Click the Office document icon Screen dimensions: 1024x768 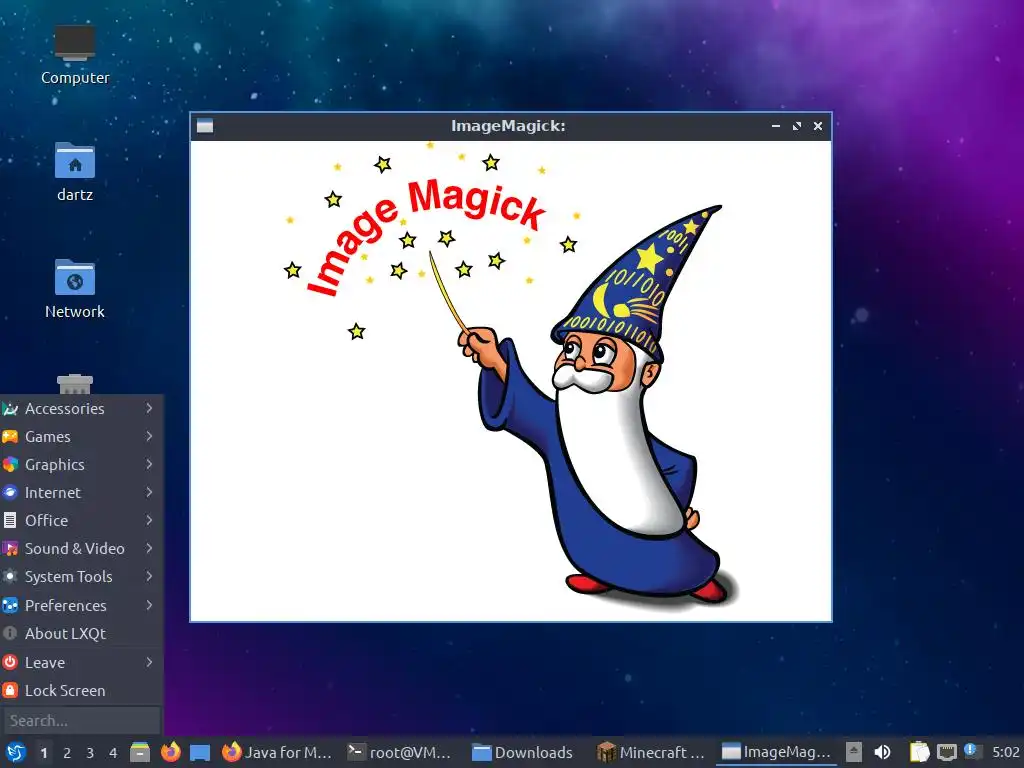[10, 521]
